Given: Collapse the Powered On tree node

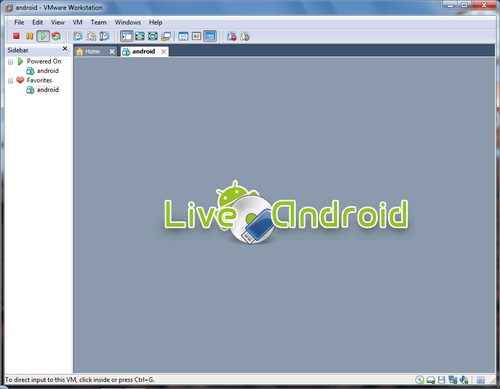Looking at the screenshot, I should 10,62.
